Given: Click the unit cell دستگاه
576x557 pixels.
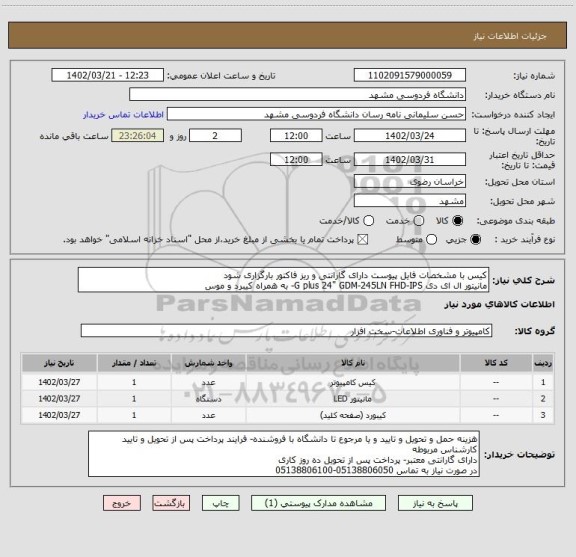Looking at the screenshot, I should click(x=209, y=399).
